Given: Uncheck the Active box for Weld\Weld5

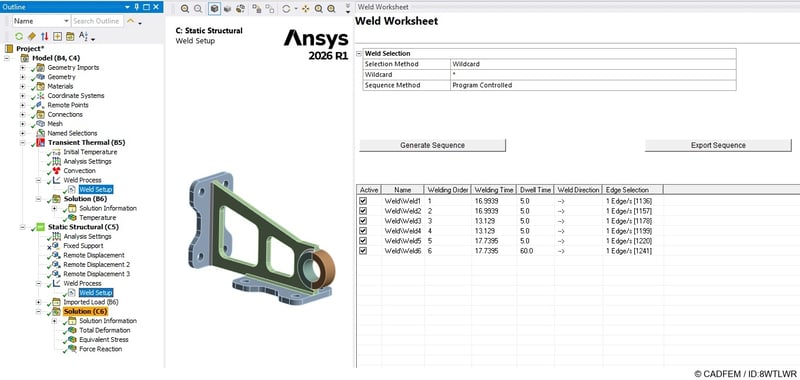Looking at the screenshot, I should coord(363,241).
